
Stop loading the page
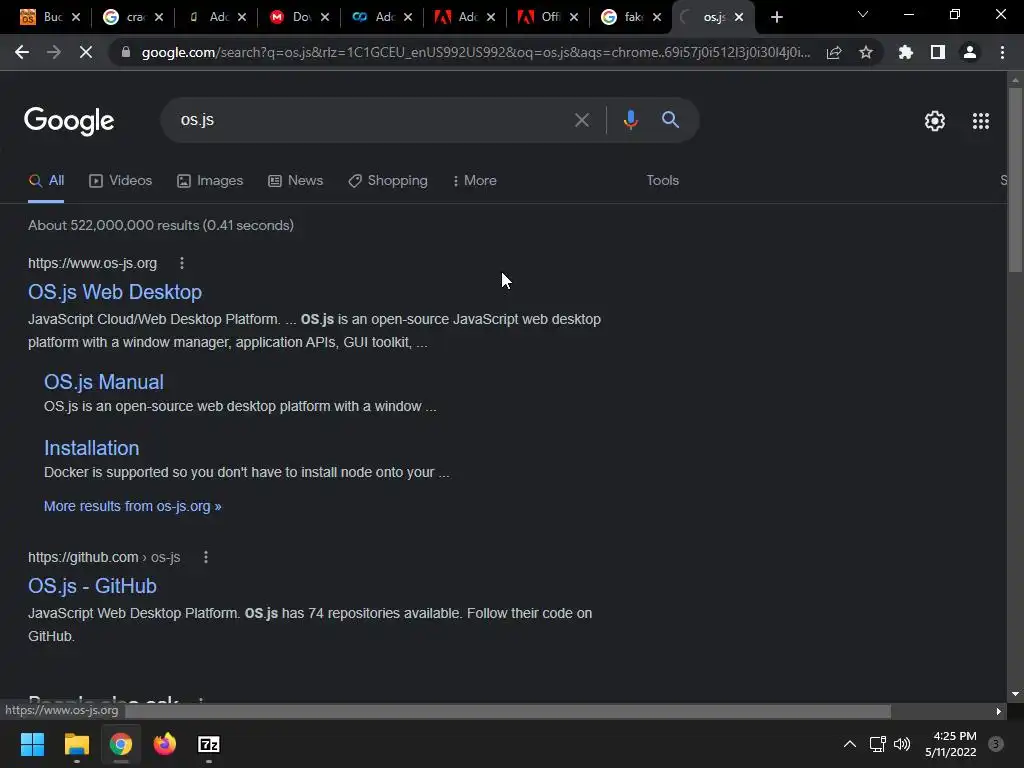[x=86, y=52]
